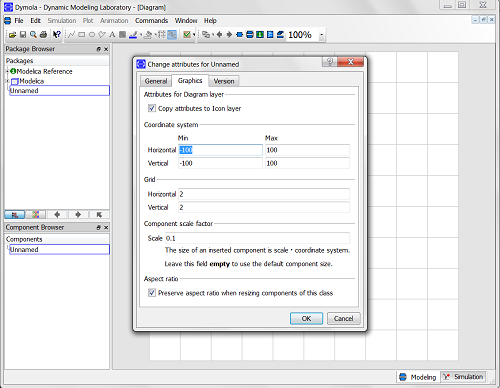
Task: Click the Recent models toolbar icon
Action: [x=206, y=35]
